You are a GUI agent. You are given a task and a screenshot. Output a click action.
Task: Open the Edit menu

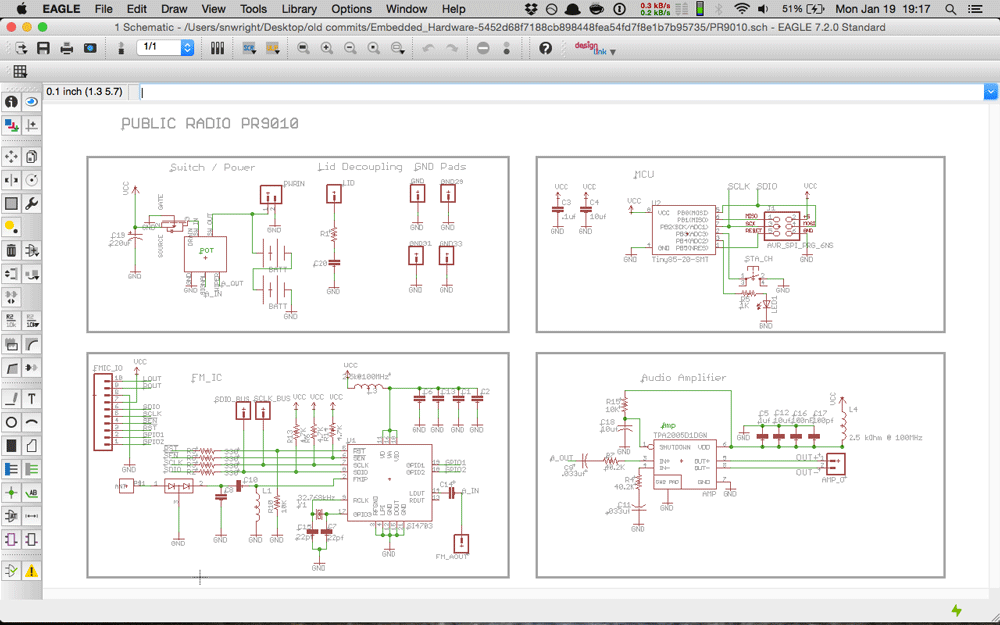click(x=136, y=9)
